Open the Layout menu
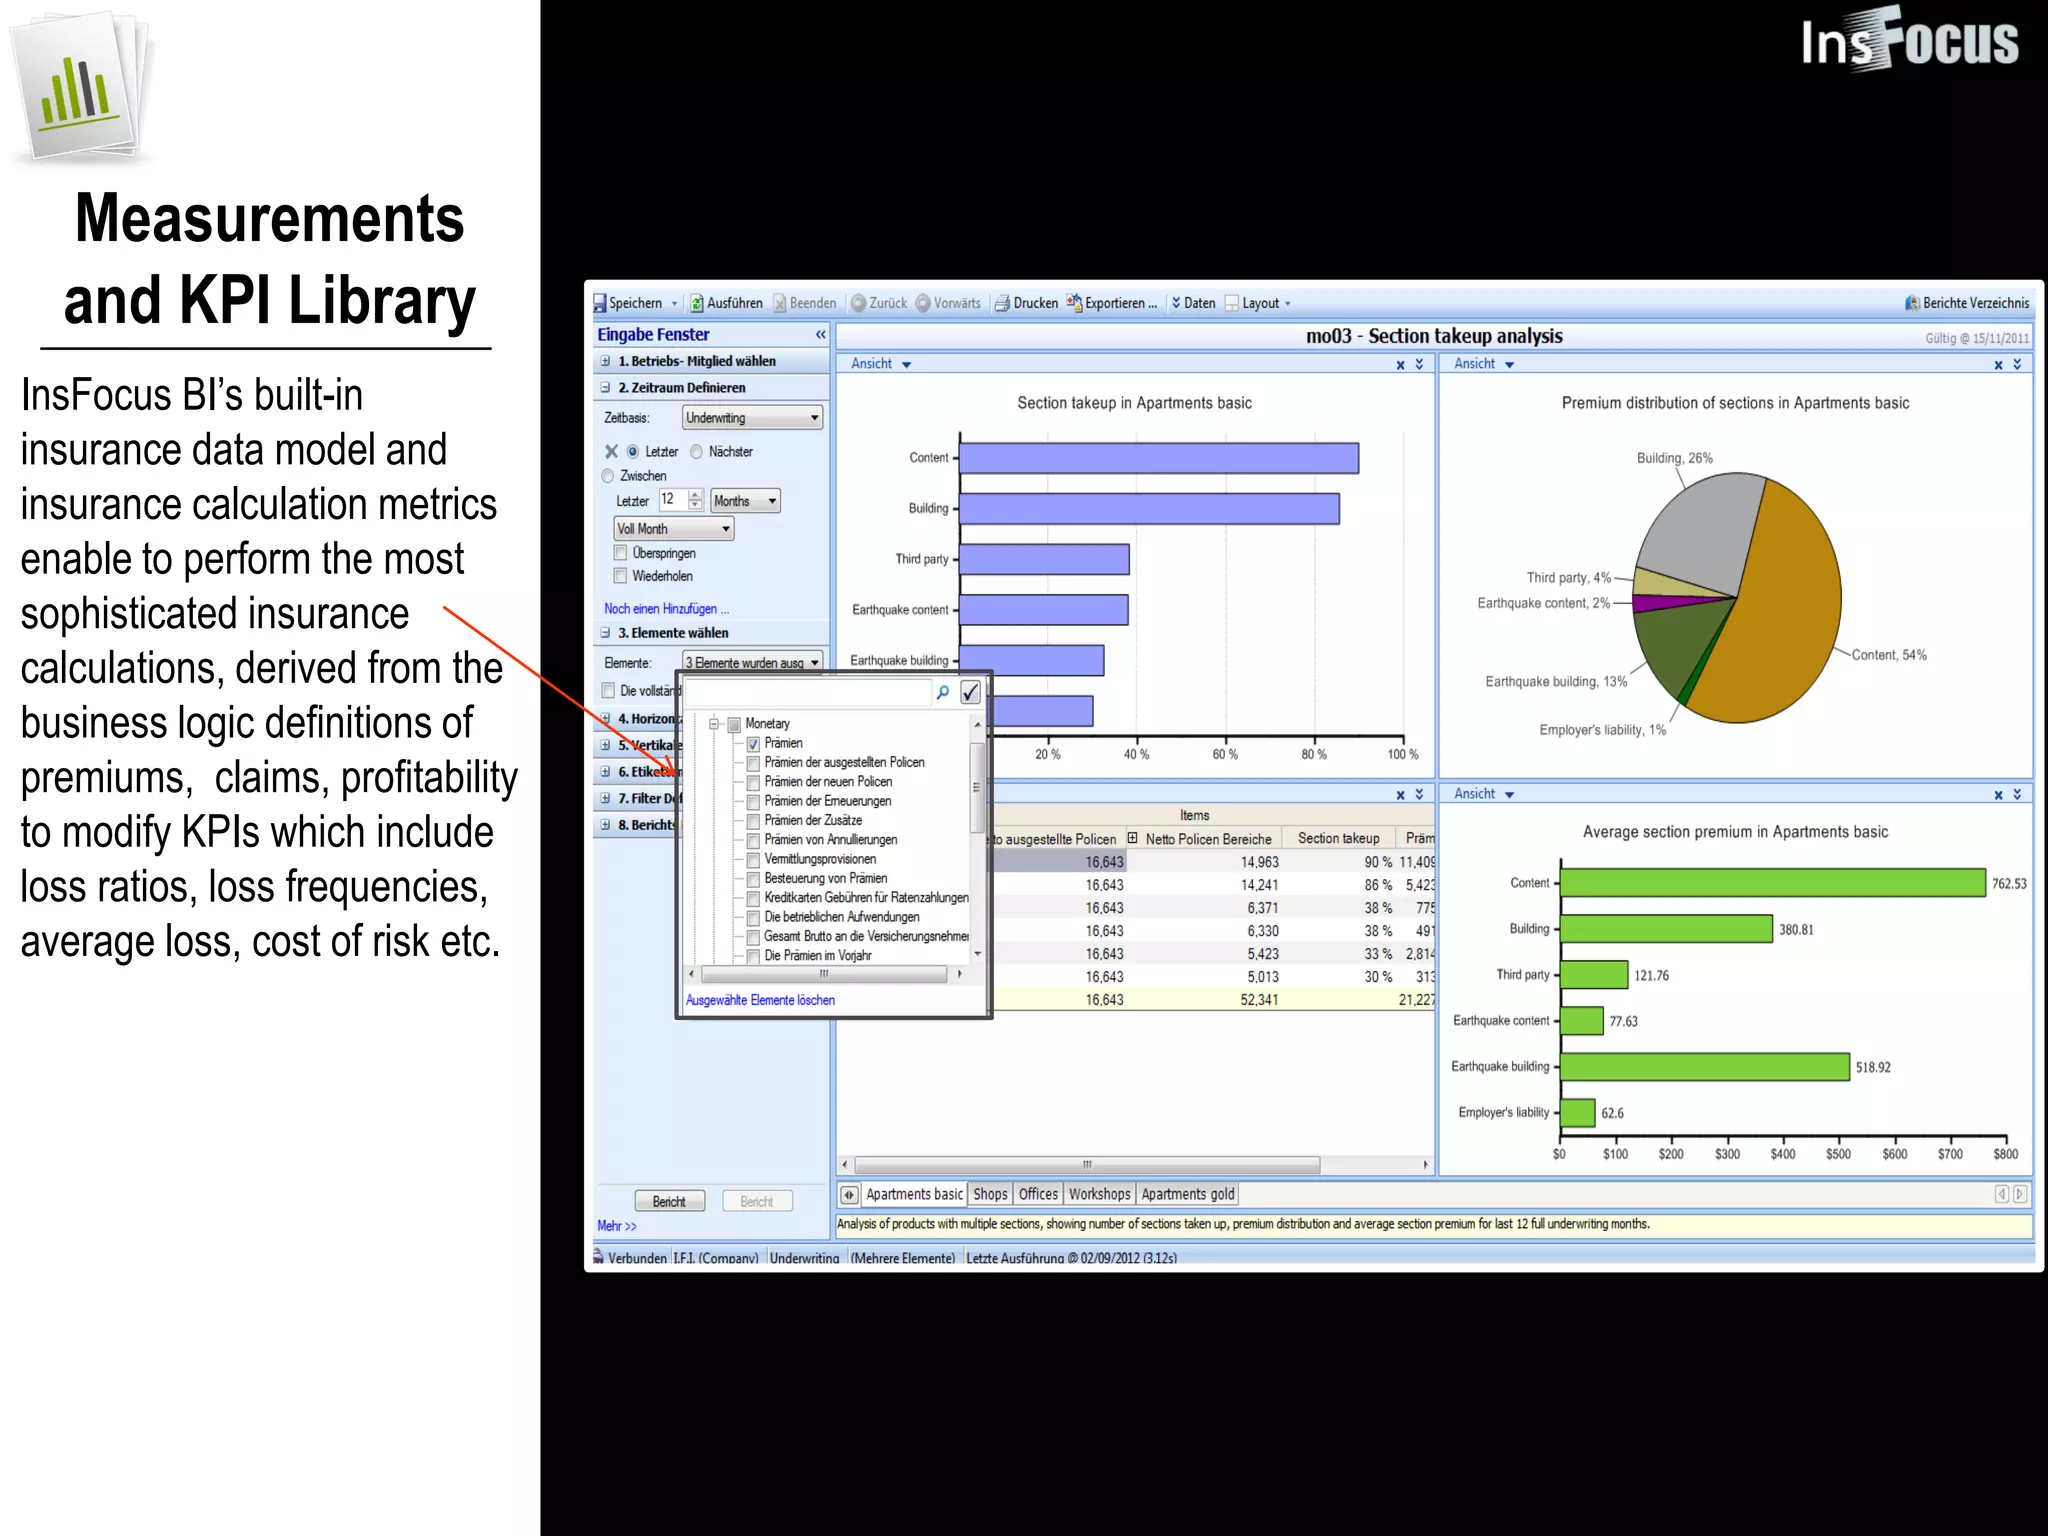The image size is (2048, 1536). coord(1258,303)
